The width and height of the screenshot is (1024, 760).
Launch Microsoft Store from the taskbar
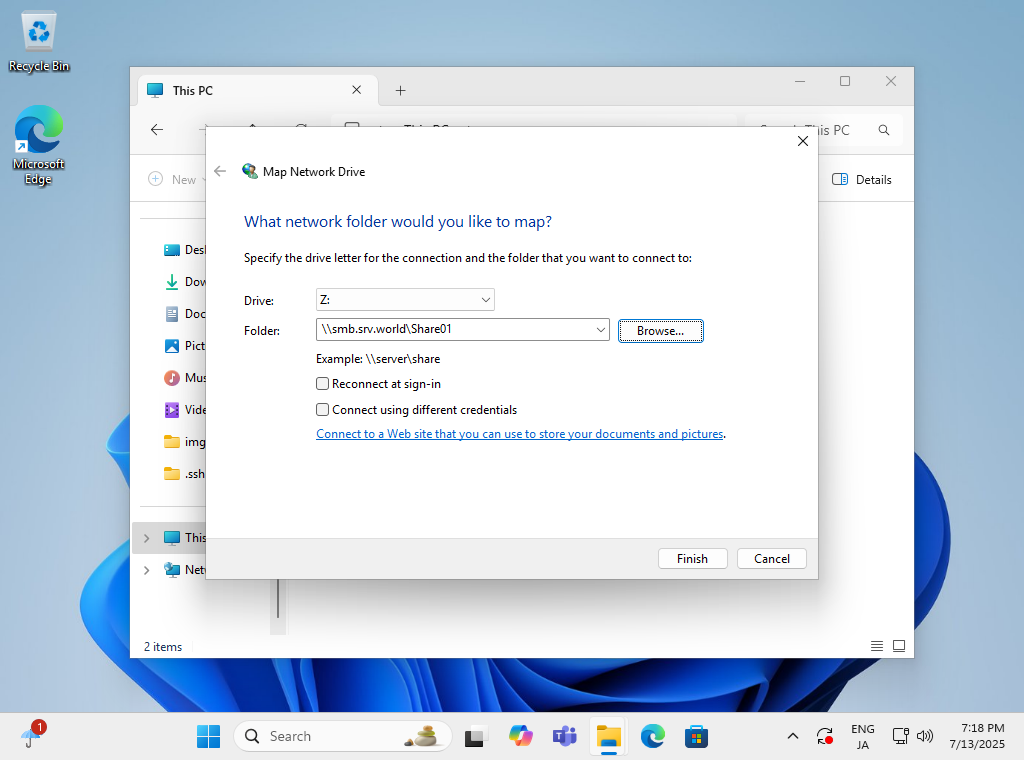pos(697,736)
